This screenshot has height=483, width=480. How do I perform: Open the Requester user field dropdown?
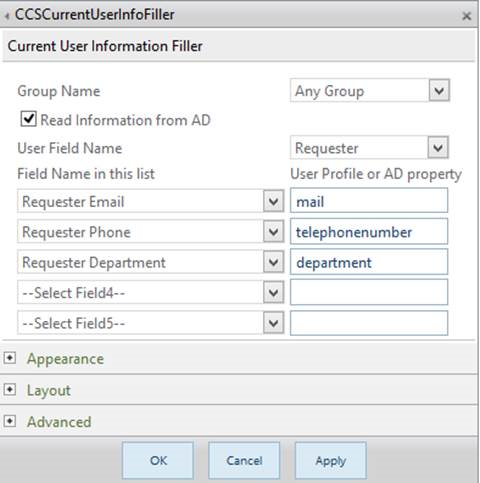369,147
